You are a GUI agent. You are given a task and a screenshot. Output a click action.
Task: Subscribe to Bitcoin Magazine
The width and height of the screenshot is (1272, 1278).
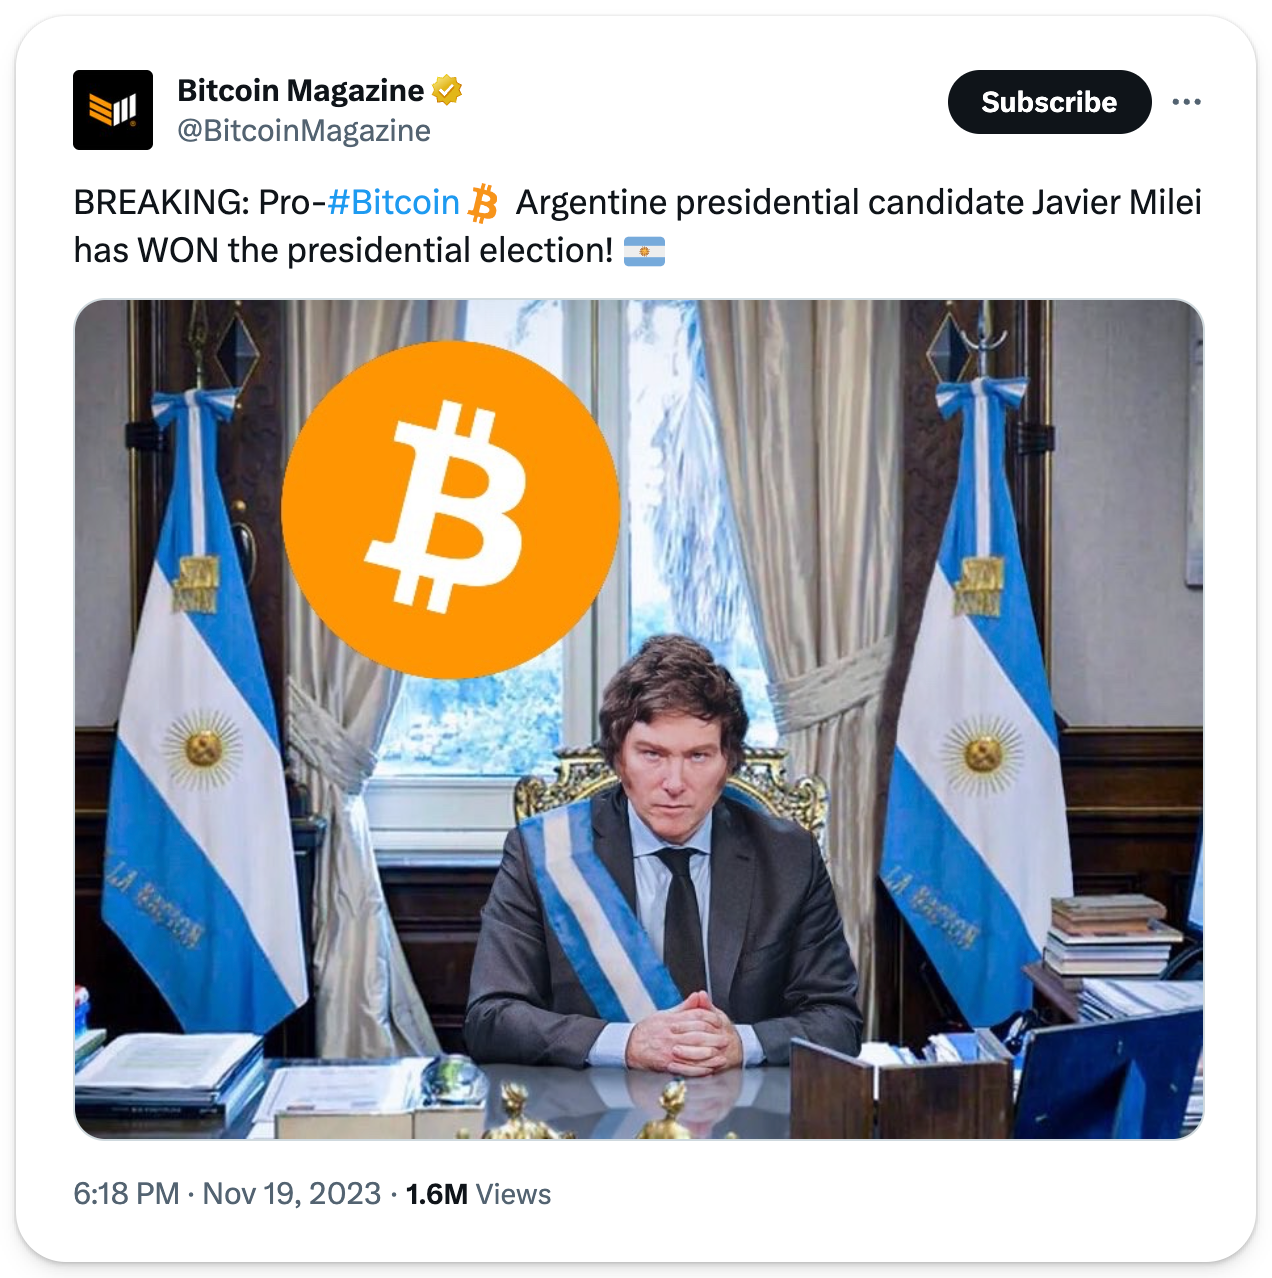click(x=1049, y=102)
